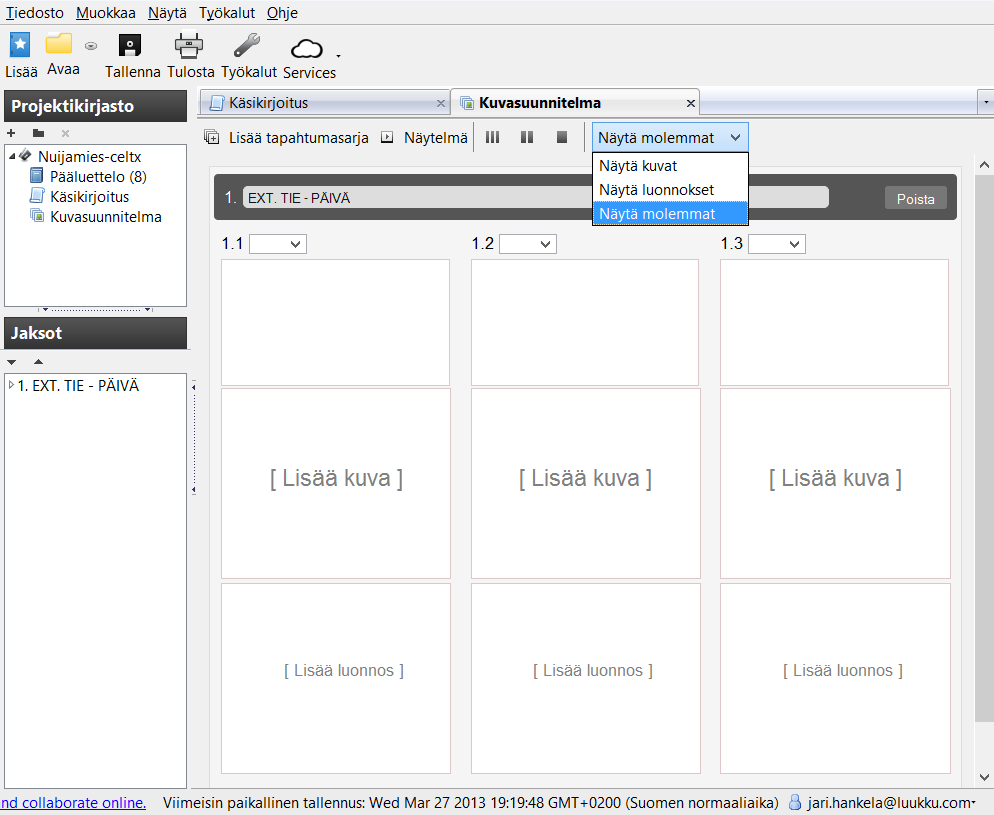This screenshot has width=994, height=815.
Task: Select Kuvasuunnitelma in the project tree
Action: [x=106, y=217]
